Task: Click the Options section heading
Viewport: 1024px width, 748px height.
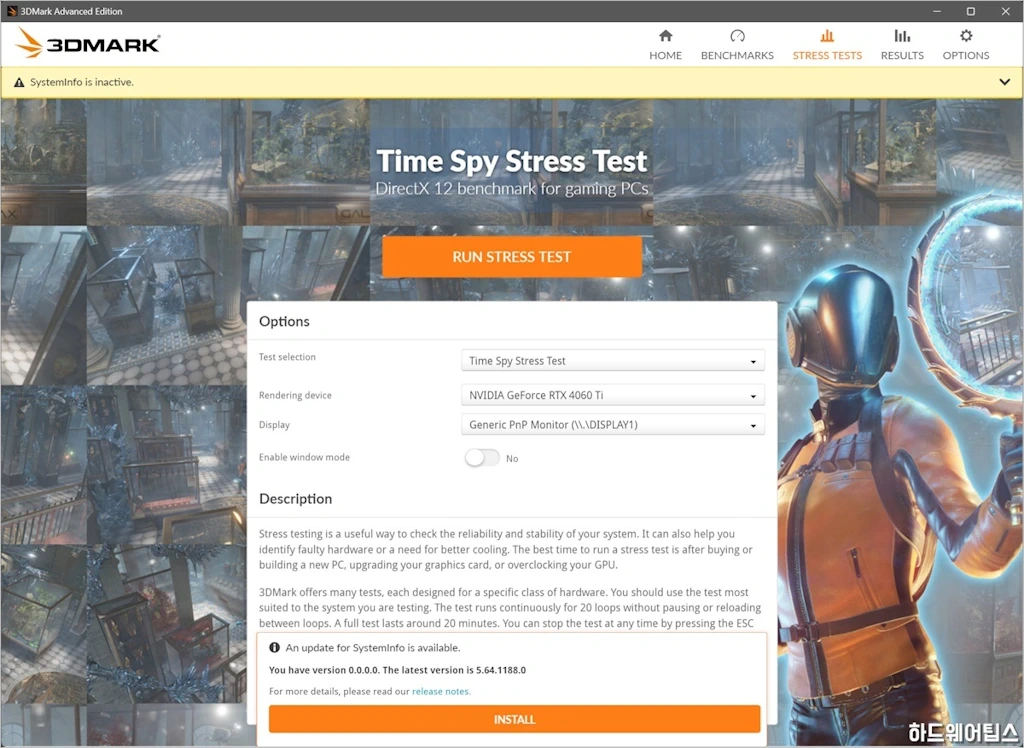Action: pos(284,321)
